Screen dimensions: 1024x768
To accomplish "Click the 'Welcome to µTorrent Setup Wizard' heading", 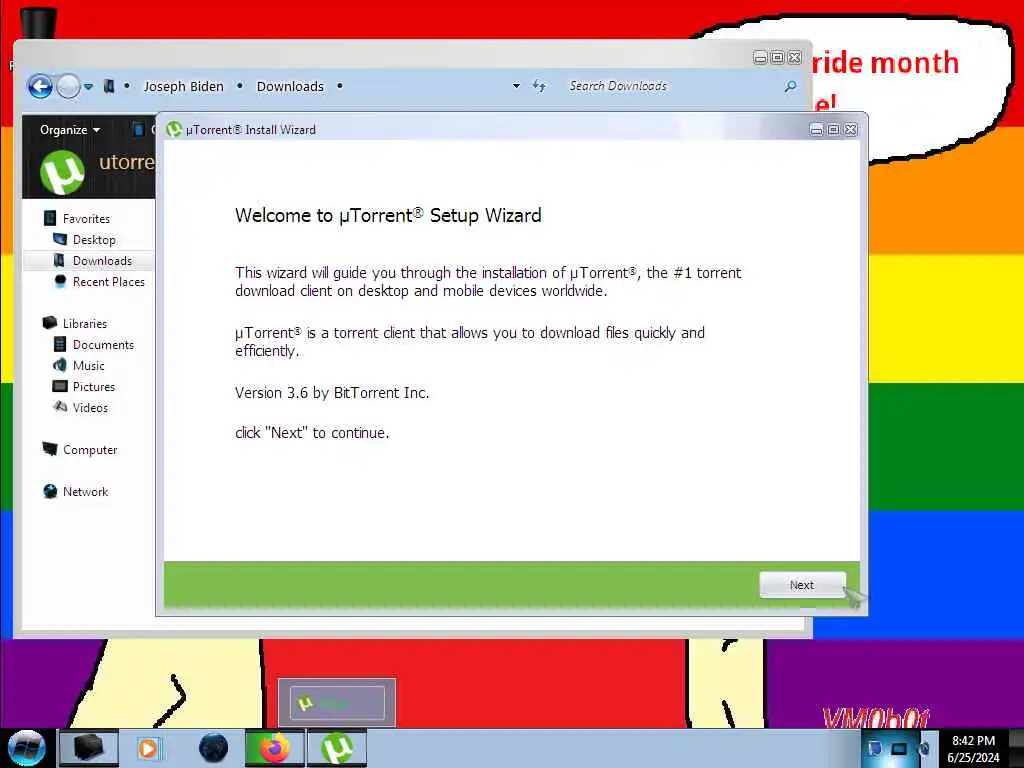I will point(388,215).
